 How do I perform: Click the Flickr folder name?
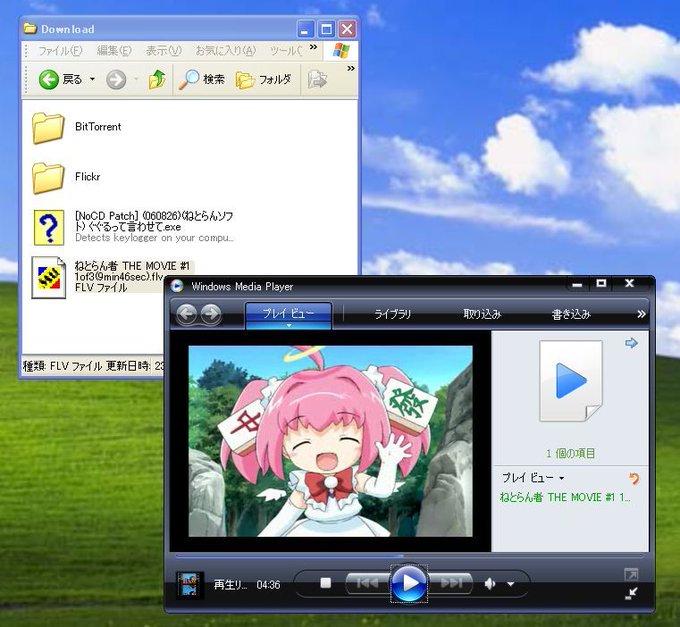88,176
